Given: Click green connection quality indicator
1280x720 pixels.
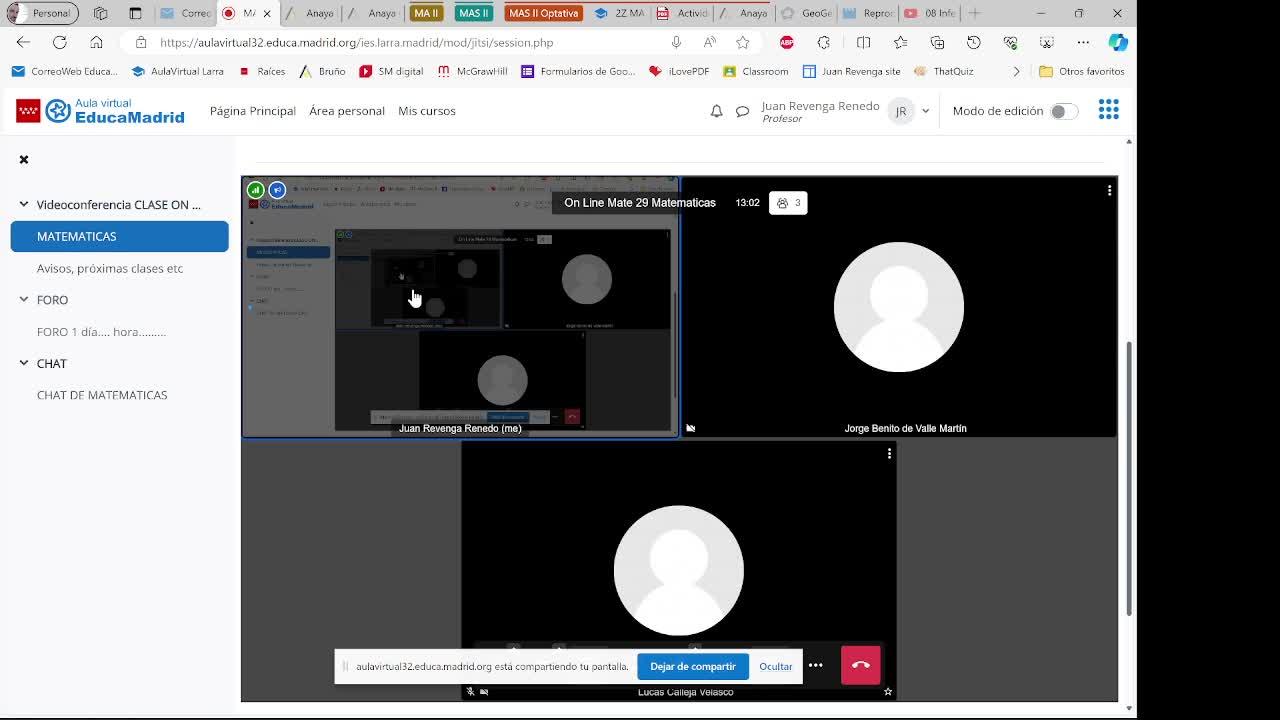Looking at the screenshot, I should click(256, 190).
